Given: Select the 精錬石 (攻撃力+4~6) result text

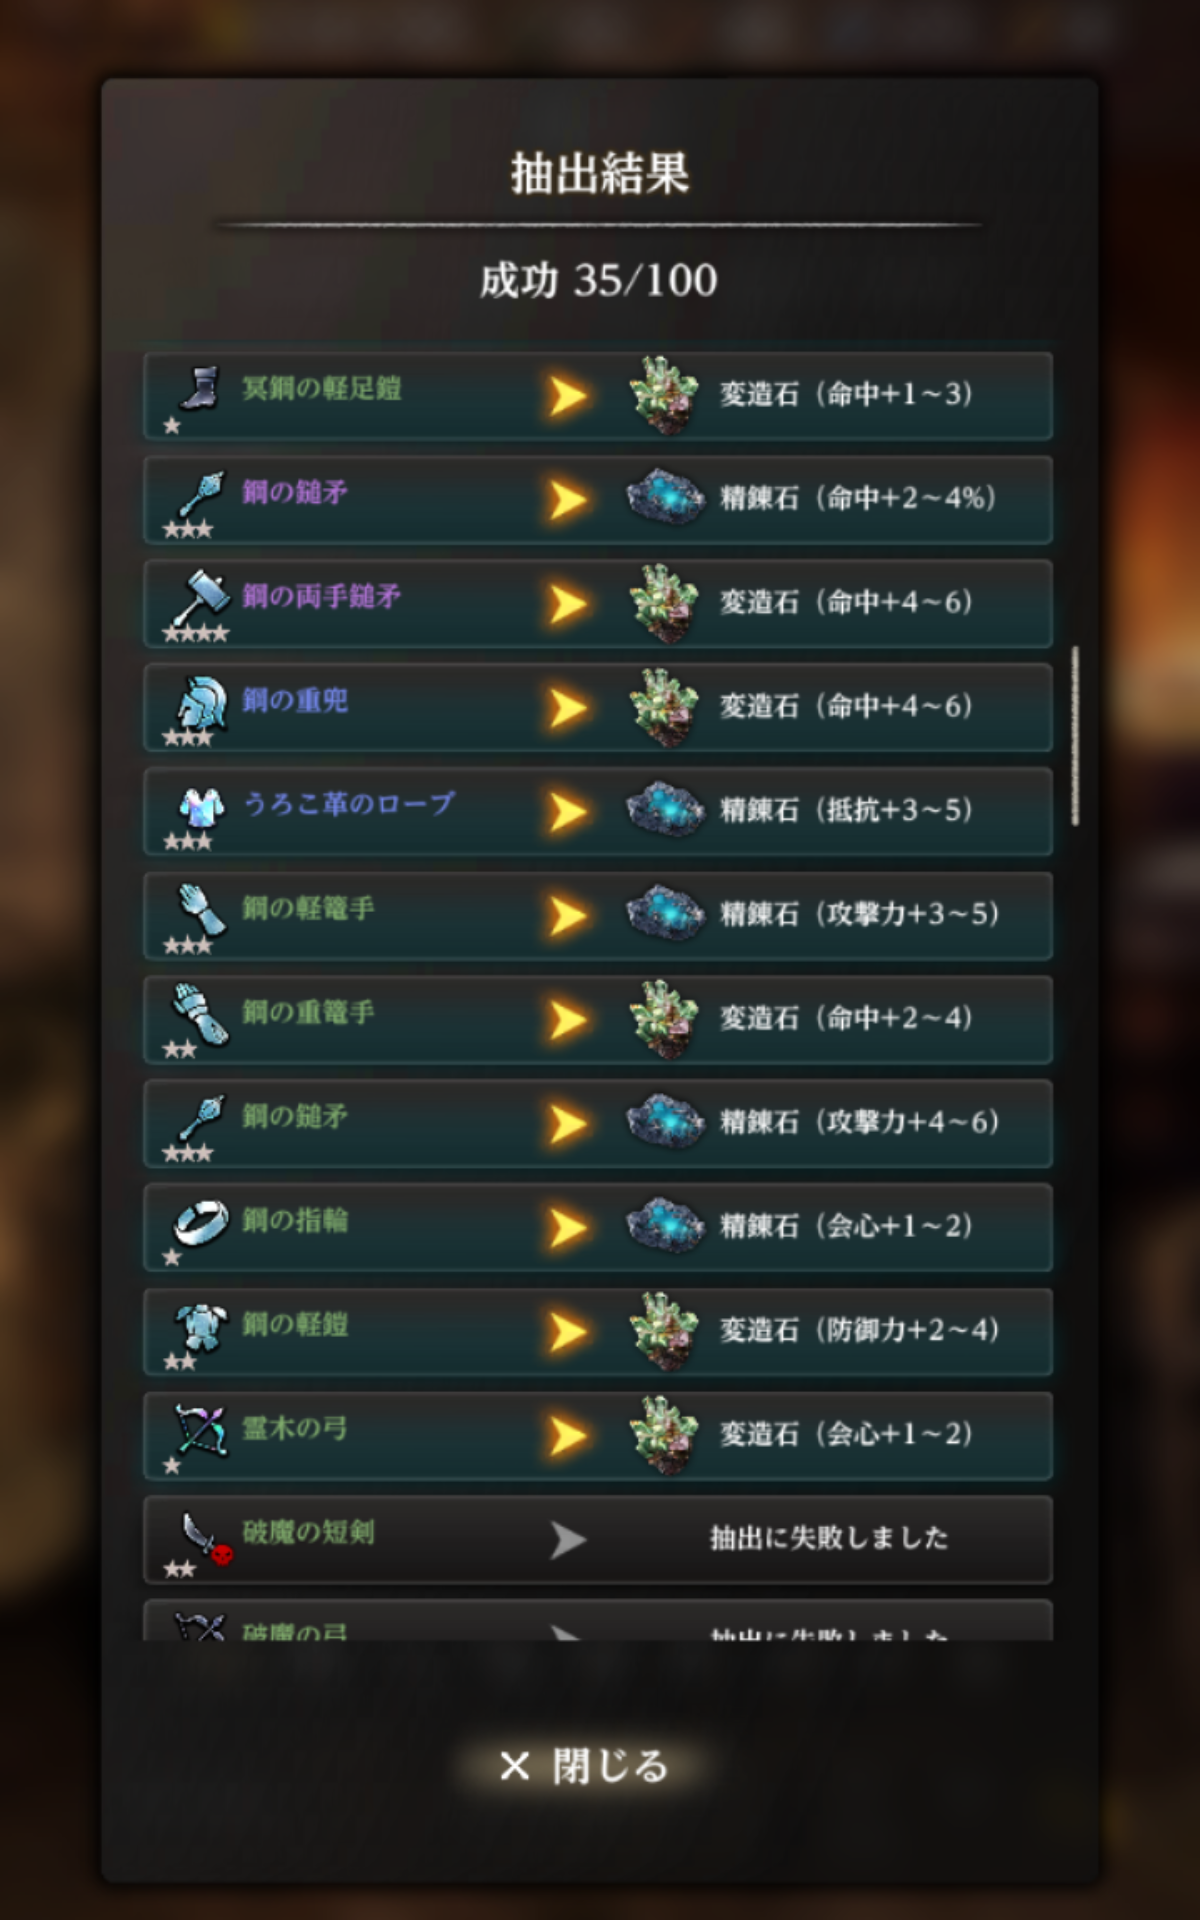Looking at the screenshot, I should [859, 1122].
